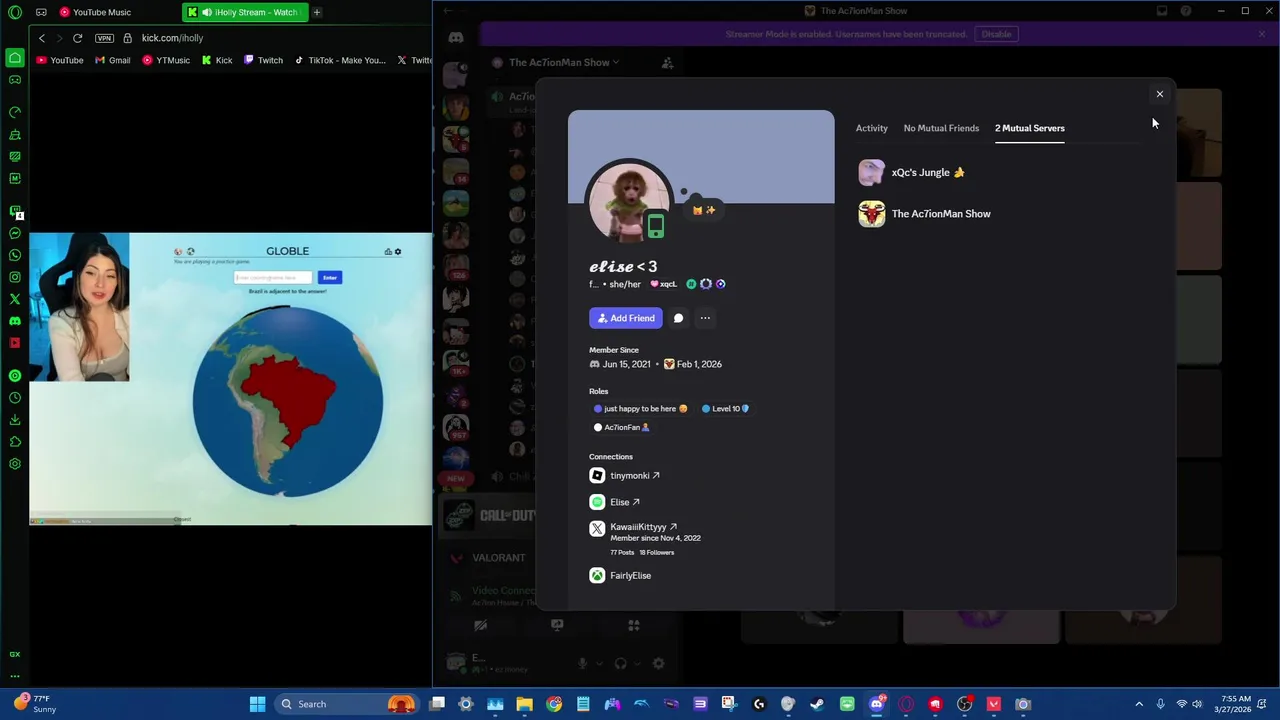Click the streamer webcam overlay
Viewport: 1280px width, 720px height.
tap(79, 307)
